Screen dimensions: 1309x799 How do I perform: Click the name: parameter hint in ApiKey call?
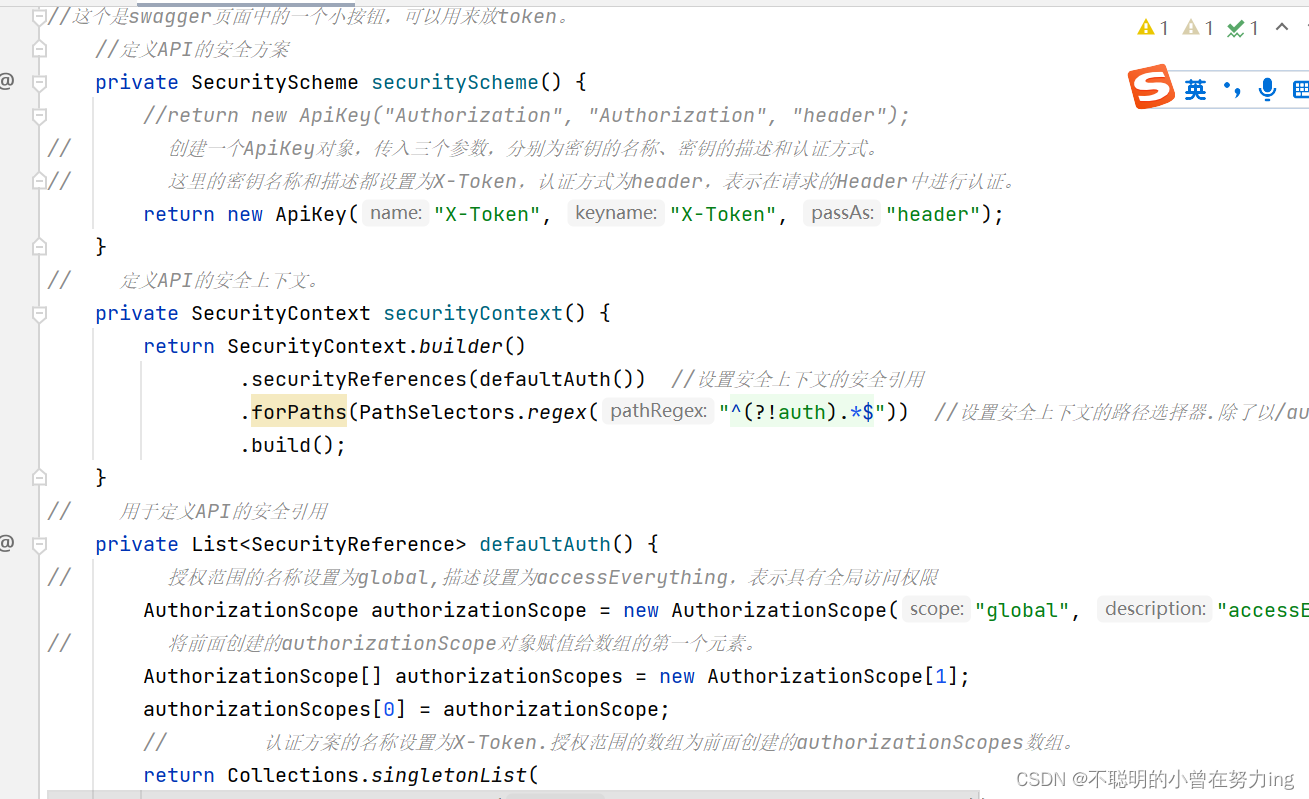(x=394, y=212)
